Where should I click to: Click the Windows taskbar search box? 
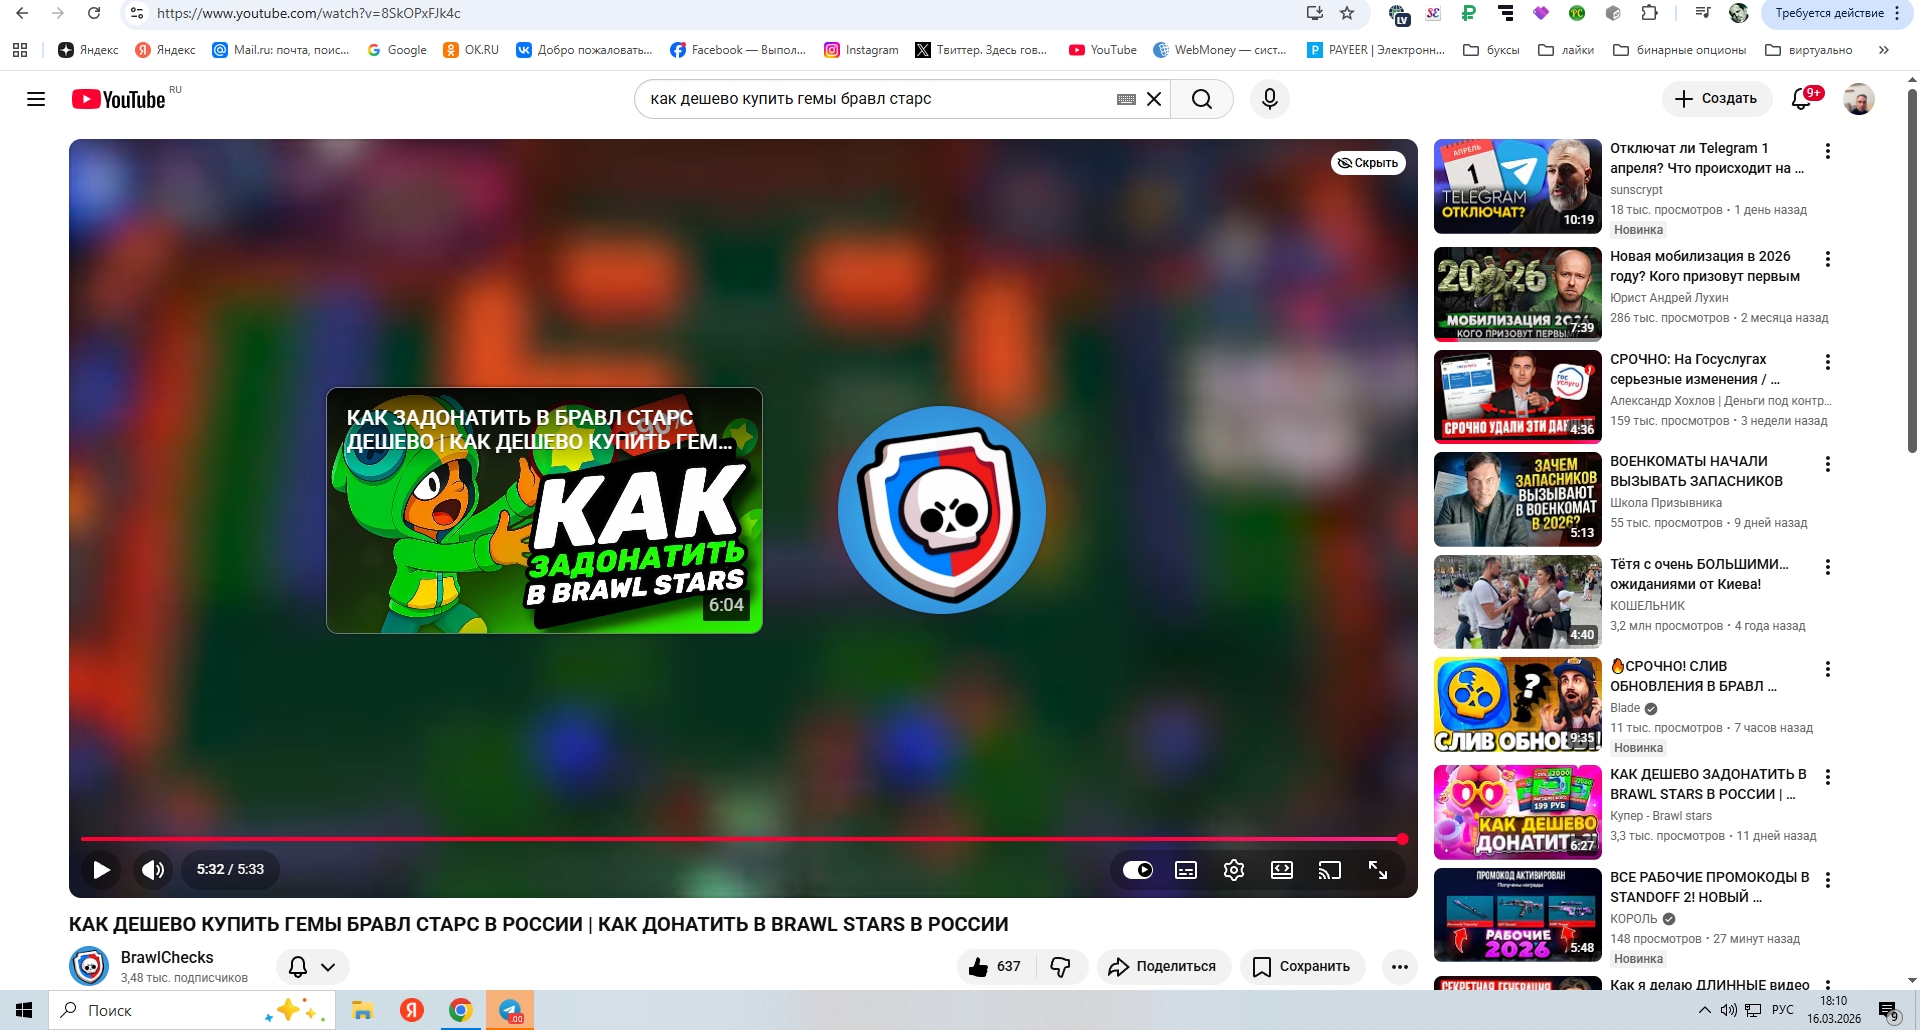(x=192, y=1010)
